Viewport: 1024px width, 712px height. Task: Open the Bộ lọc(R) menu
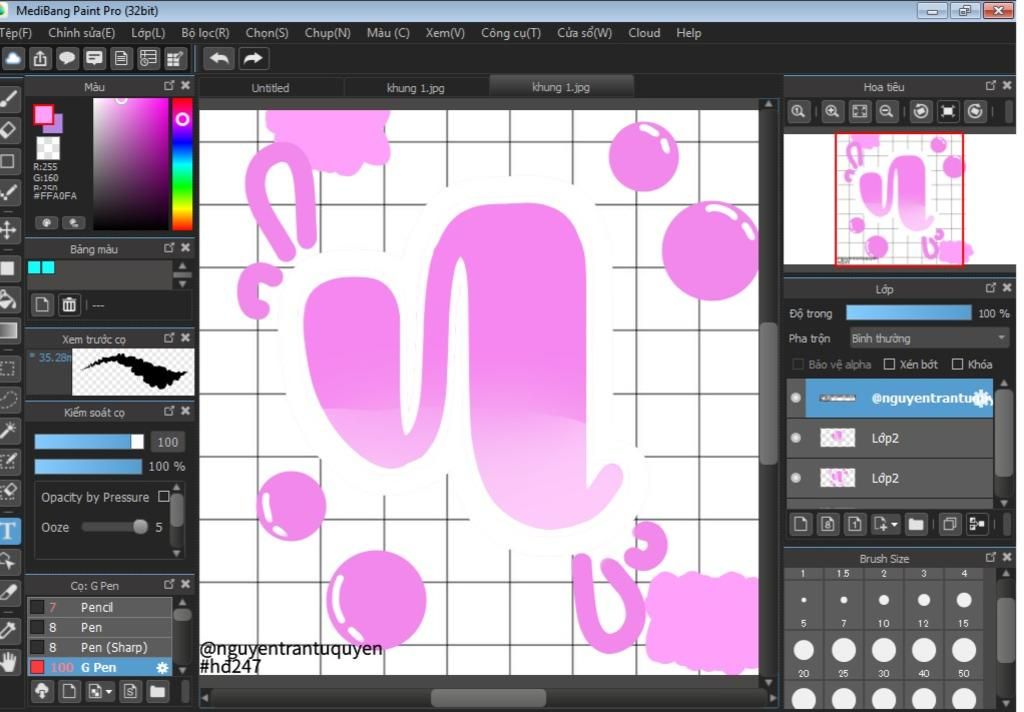[205, 33]
